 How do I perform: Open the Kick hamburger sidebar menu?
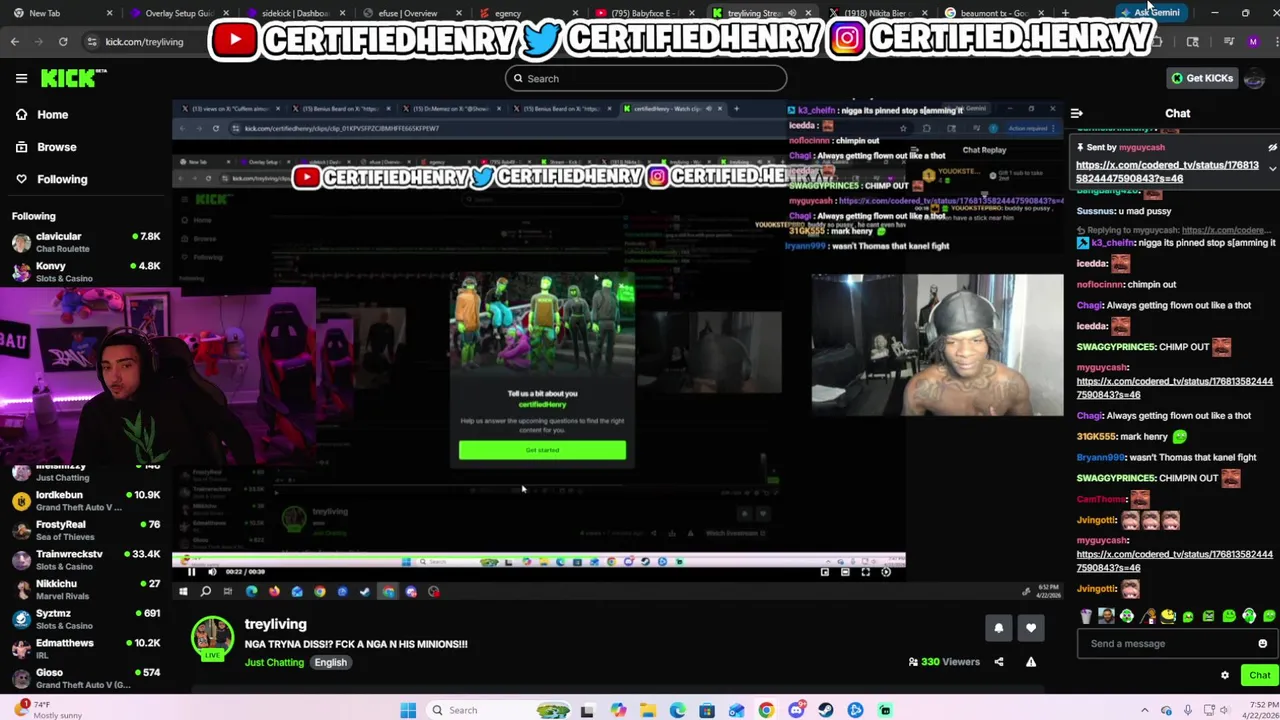(x=21, y=78)
